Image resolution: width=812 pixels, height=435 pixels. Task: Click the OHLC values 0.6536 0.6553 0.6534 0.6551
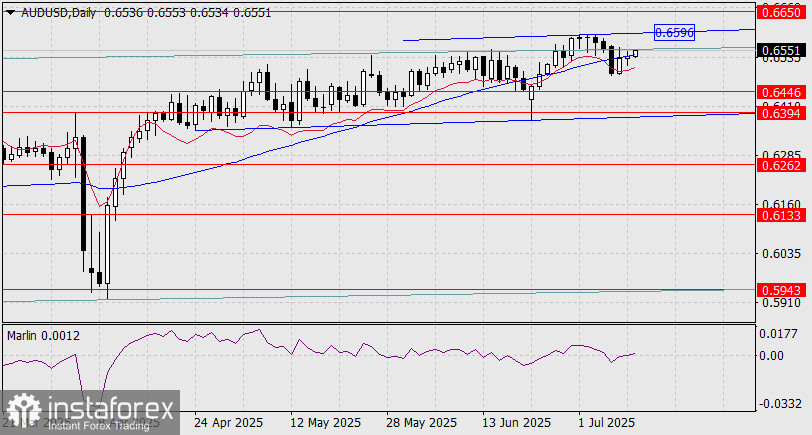[x=187, y=13]
